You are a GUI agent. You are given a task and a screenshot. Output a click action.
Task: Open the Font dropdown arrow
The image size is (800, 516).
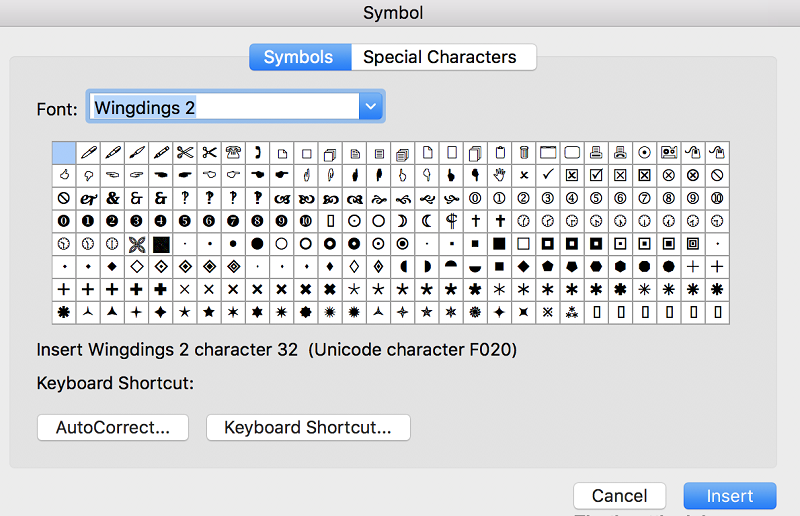click(x=371, y=106)
